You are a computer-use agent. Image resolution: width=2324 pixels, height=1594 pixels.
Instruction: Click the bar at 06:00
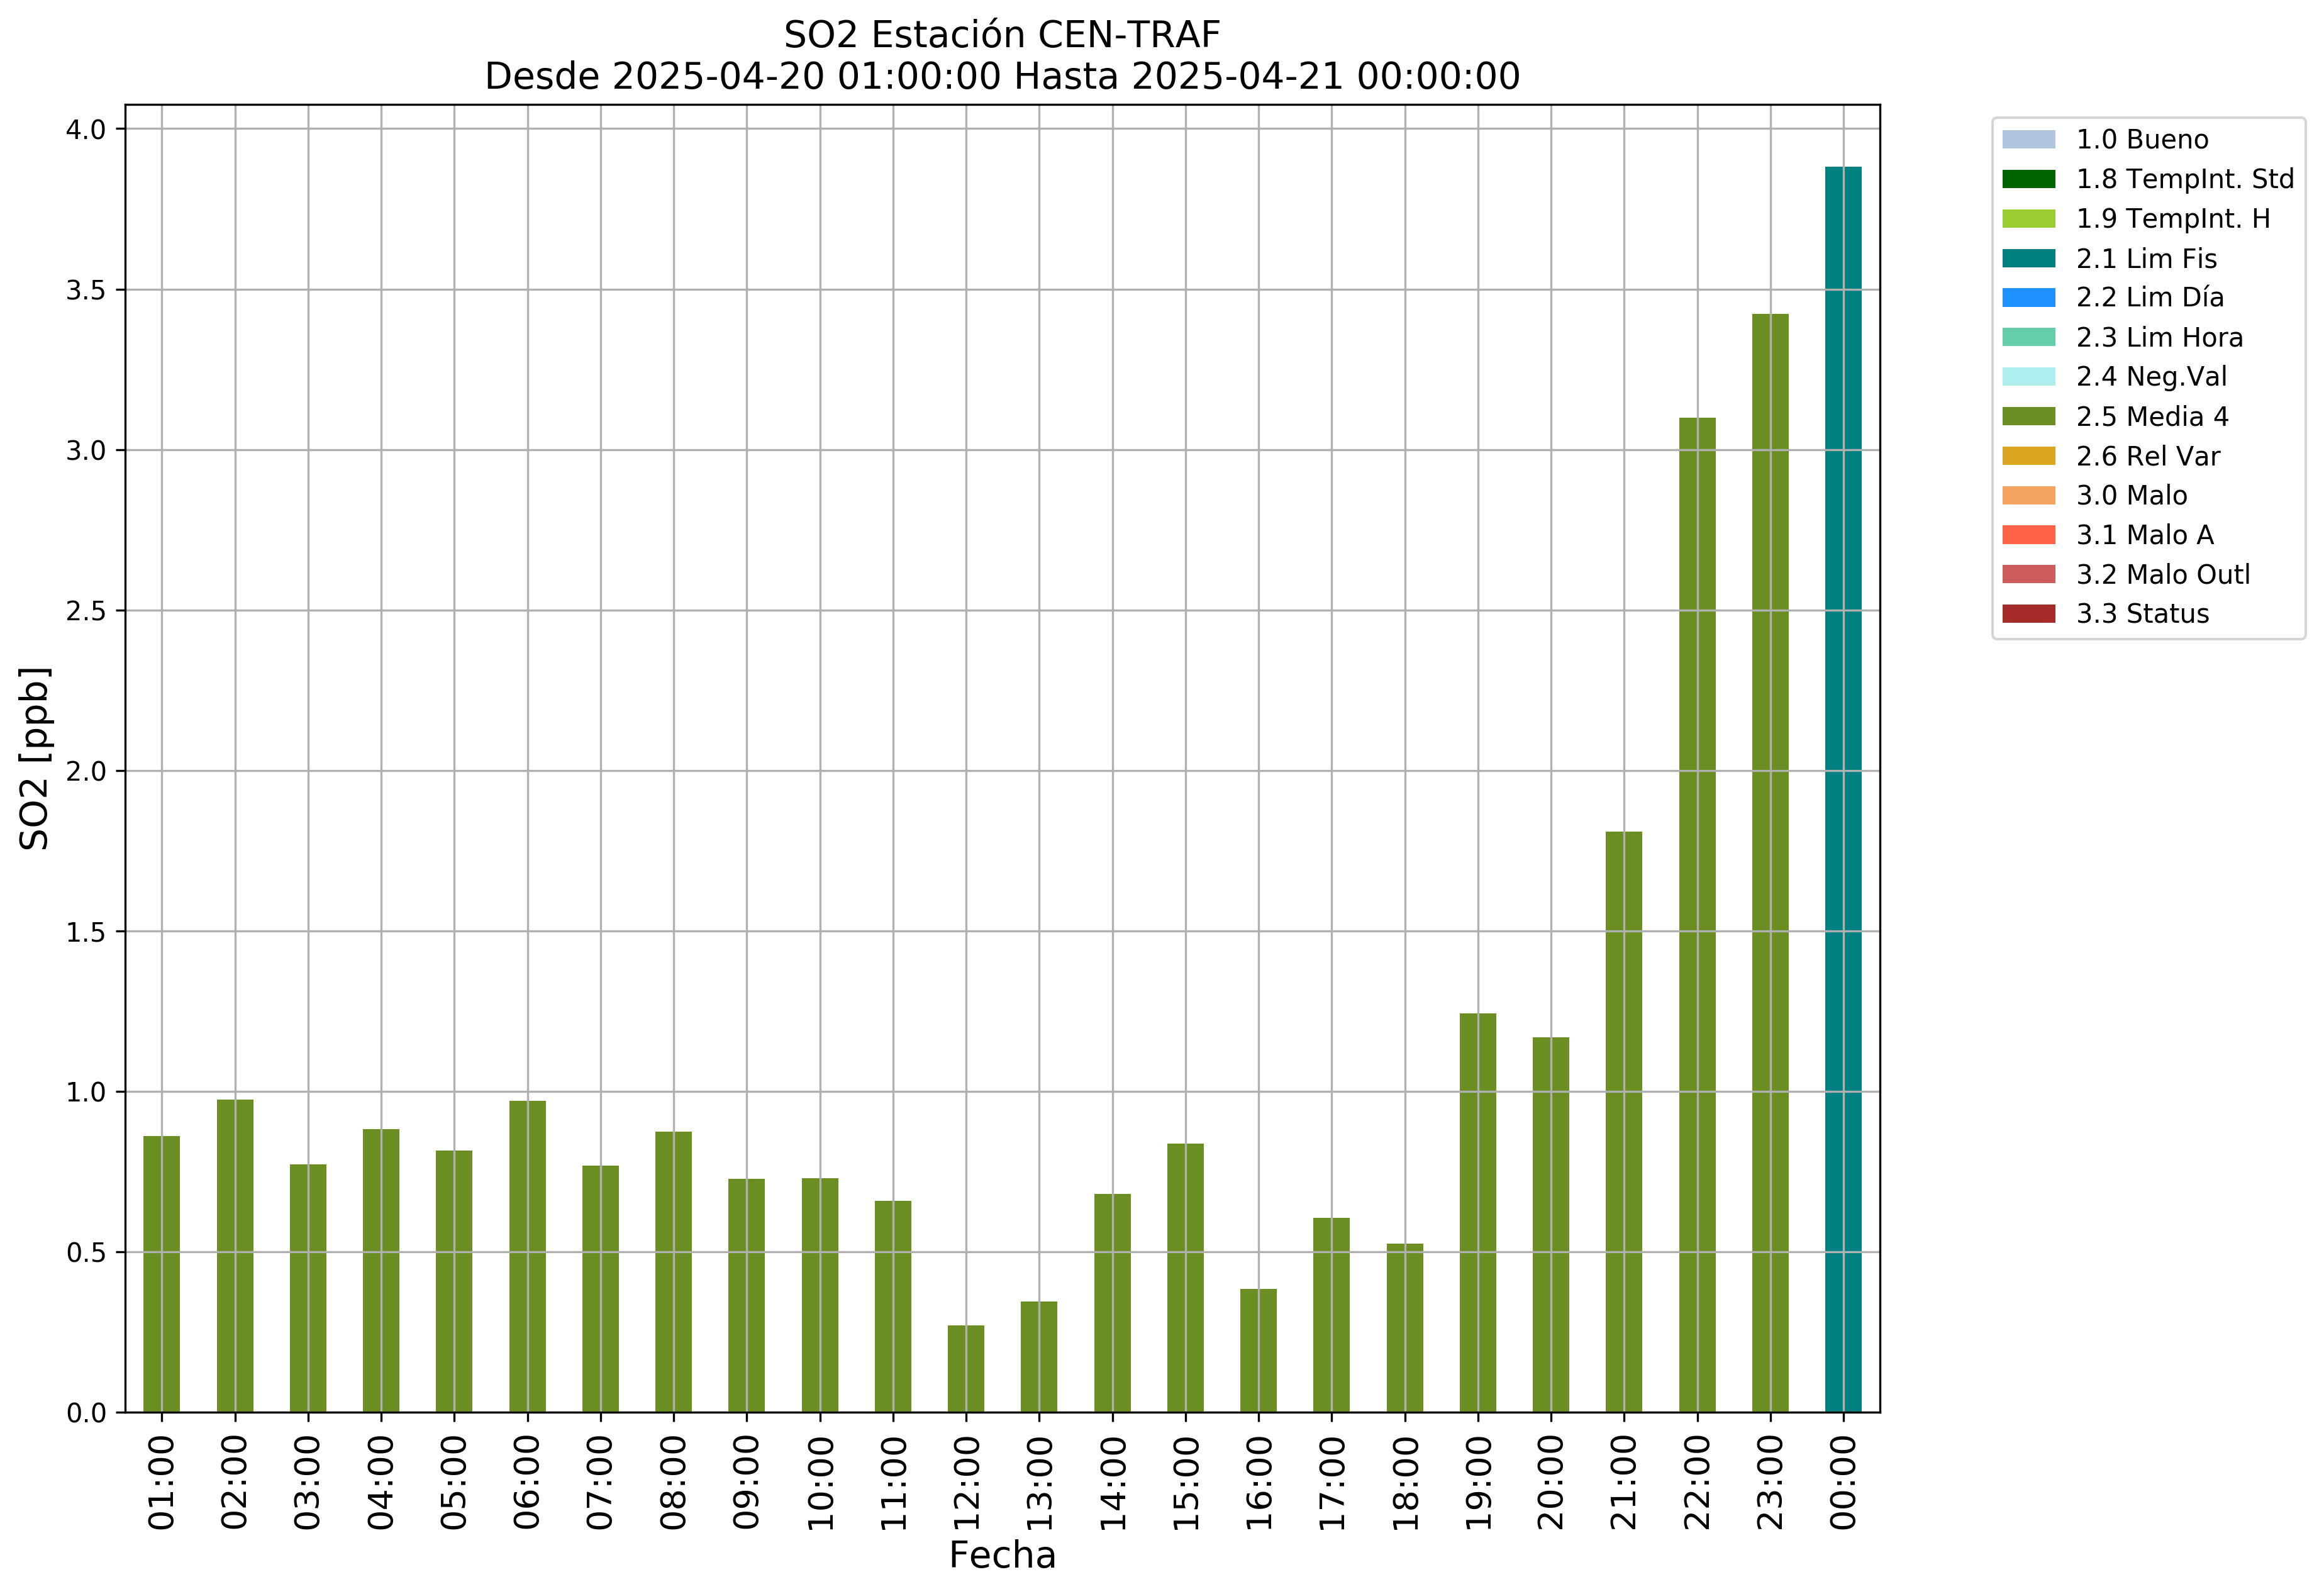click(x=527, y=1257)
